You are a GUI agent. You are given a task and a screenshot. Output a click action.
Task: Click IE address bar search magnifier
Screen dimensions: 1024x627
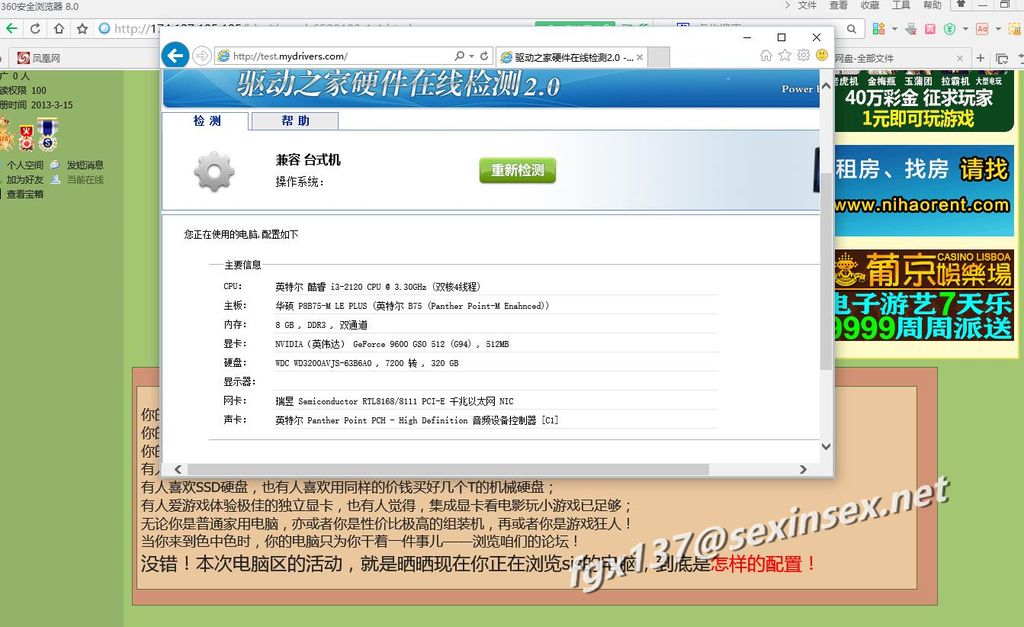(x=460, y=56)
